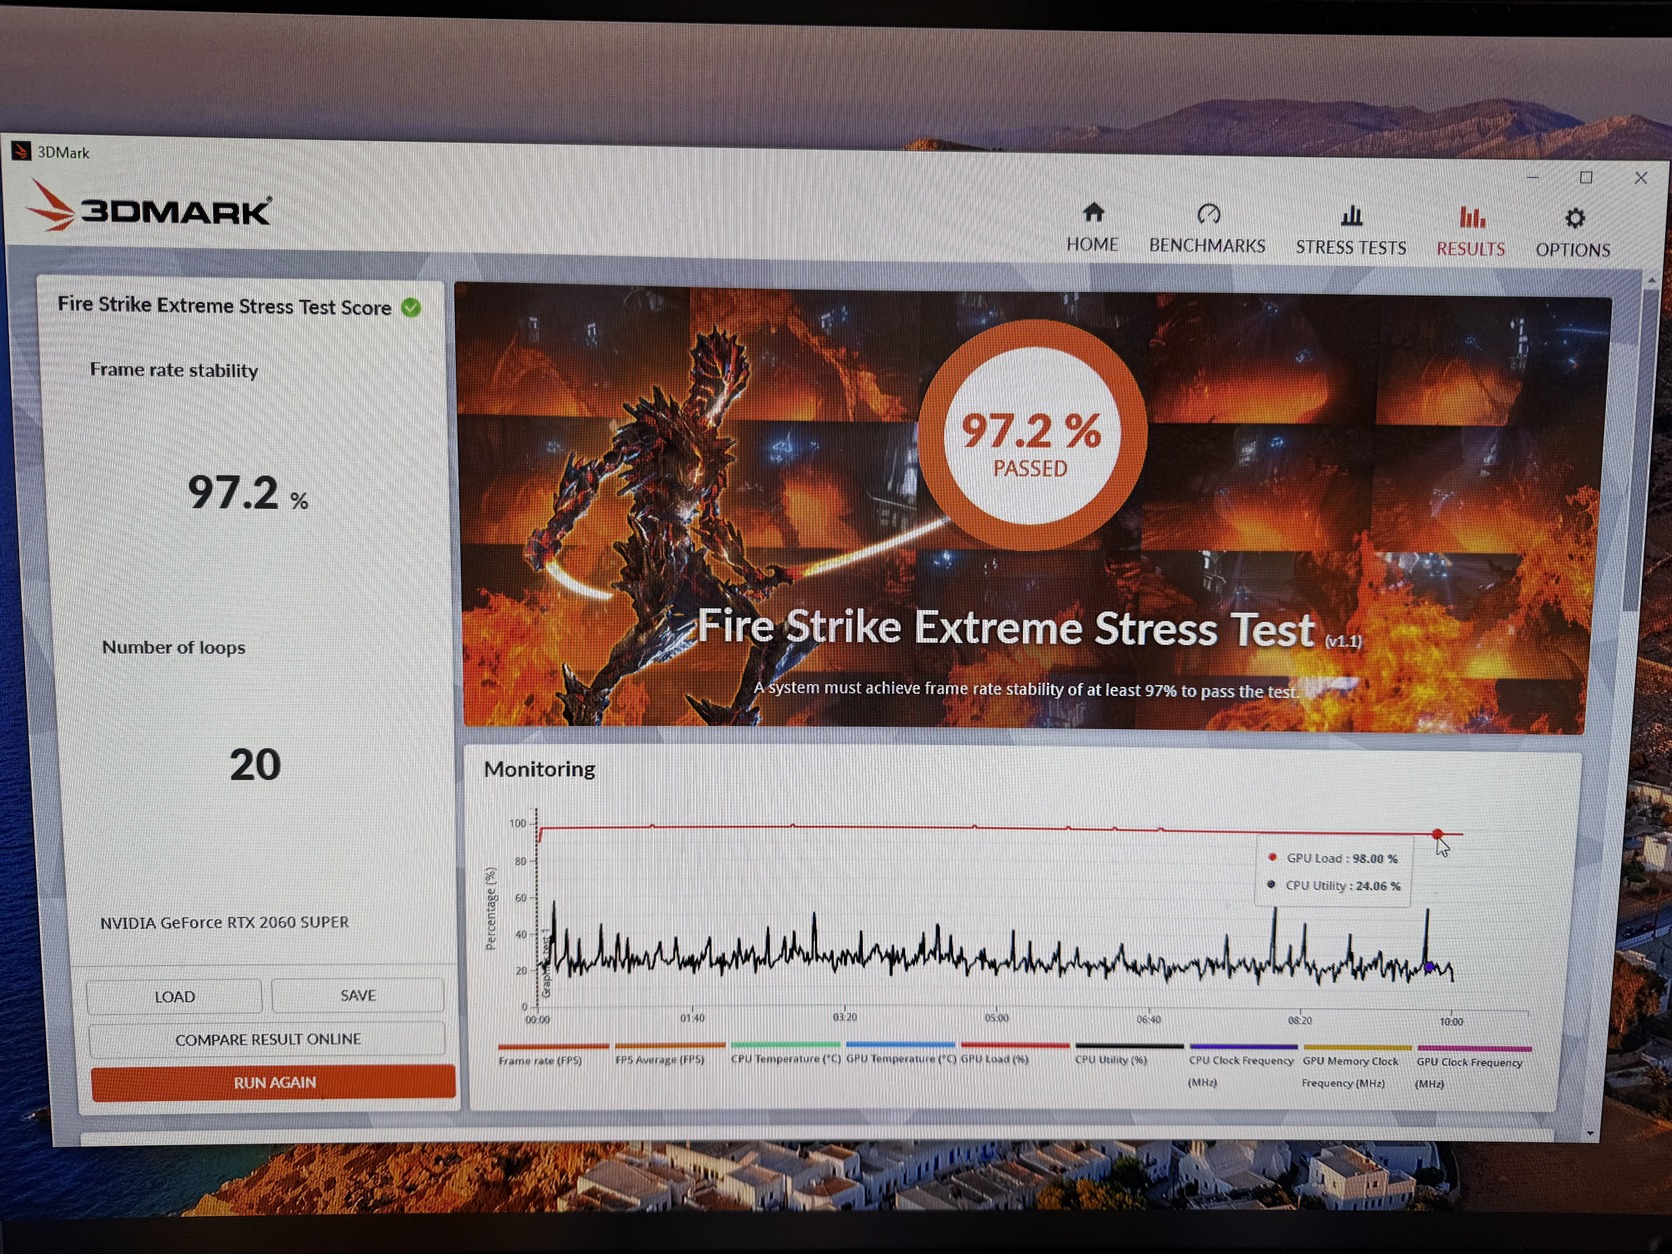Toggle CPU Clock Frequency (MHz) legend entry
Screen dimensions: 1672x1254
(1241, 1067)
